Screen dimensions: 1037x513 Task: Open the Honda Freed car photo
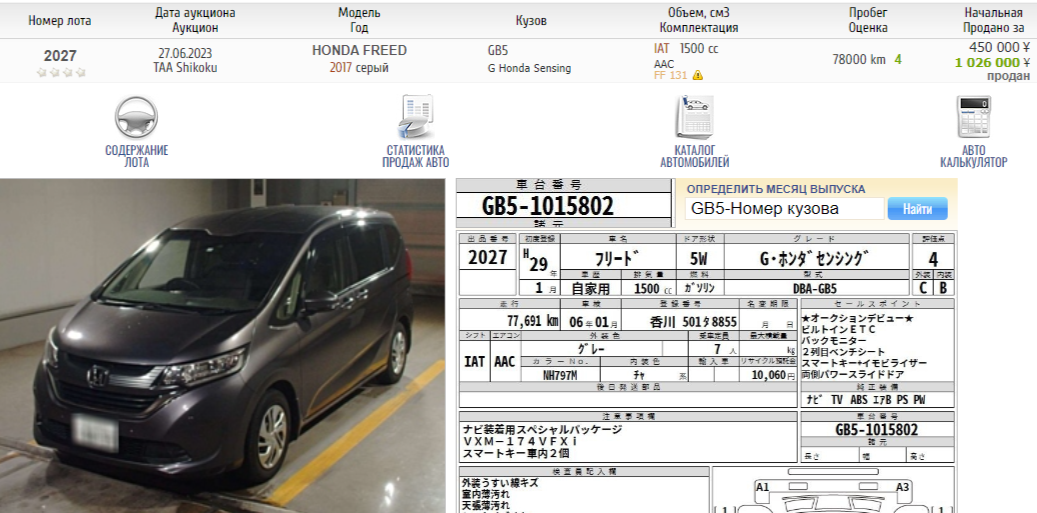click(222, 346)
